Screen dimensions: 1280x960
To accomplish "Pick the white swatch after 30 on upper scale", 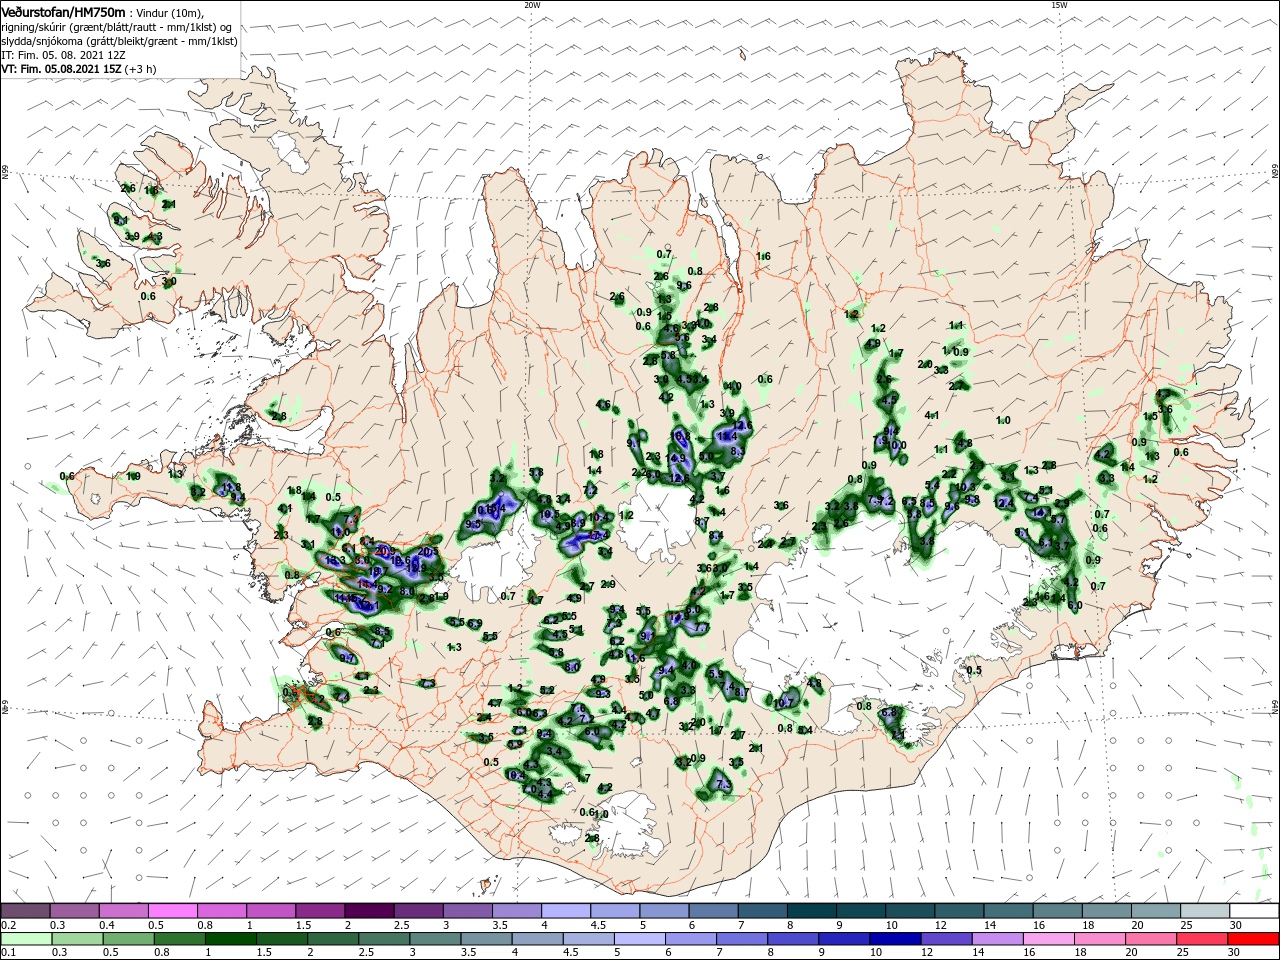I will 1255,910.
